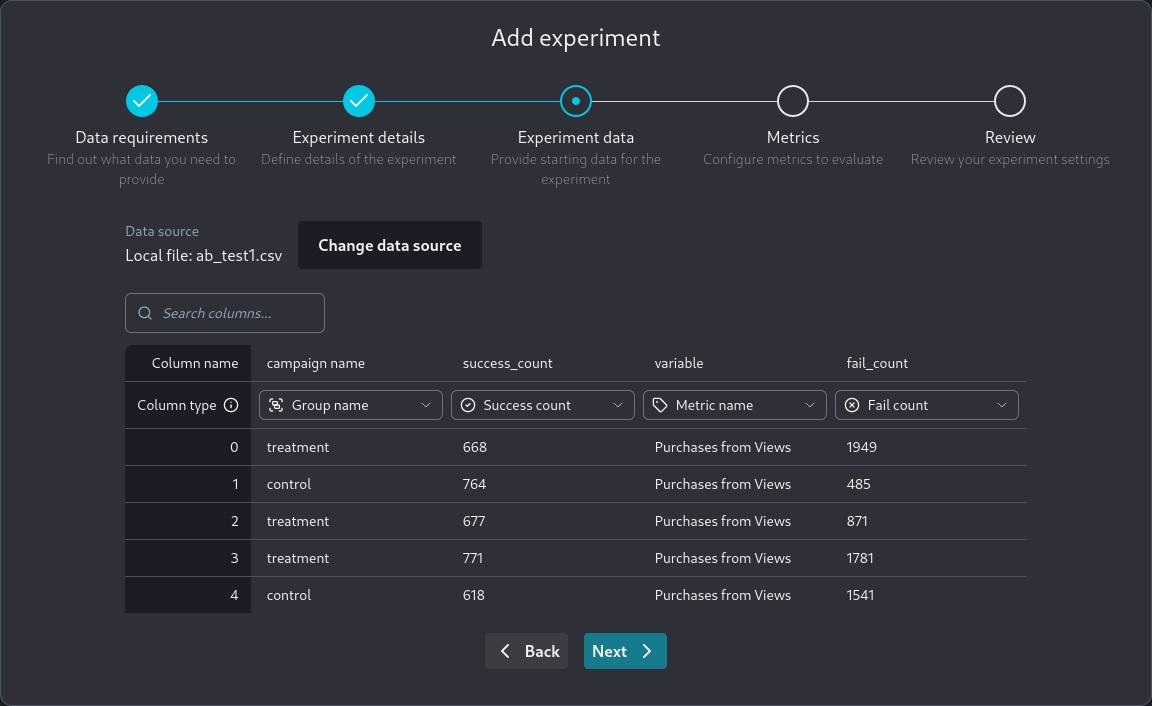1152x706 pixels.
Task: Click the Metric name tag icon
Action: click(x=660, y=405)
